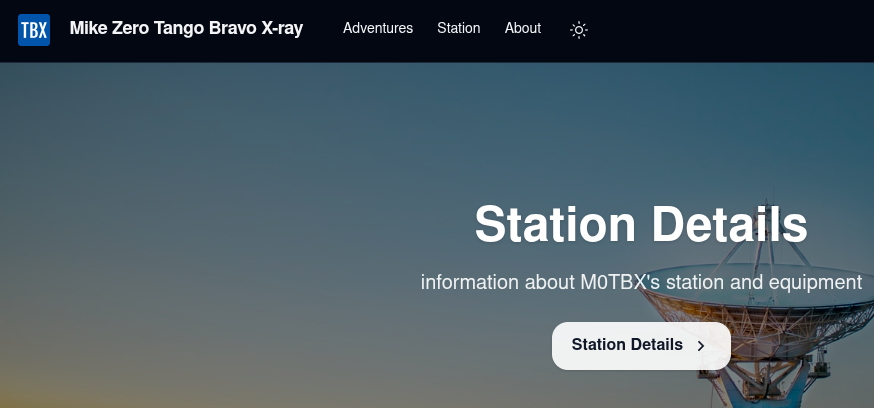
Task: Click the word "Details" in the hero heading
Action: coord(729,224)
